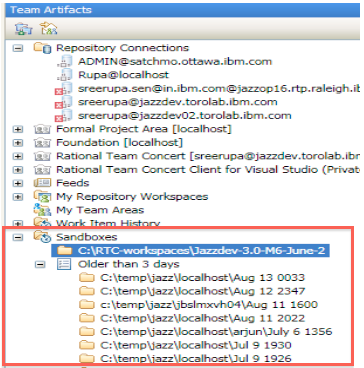Expand the Feeds node
Image resolution: width=364 pixels, height=368 pixels.
18,183
